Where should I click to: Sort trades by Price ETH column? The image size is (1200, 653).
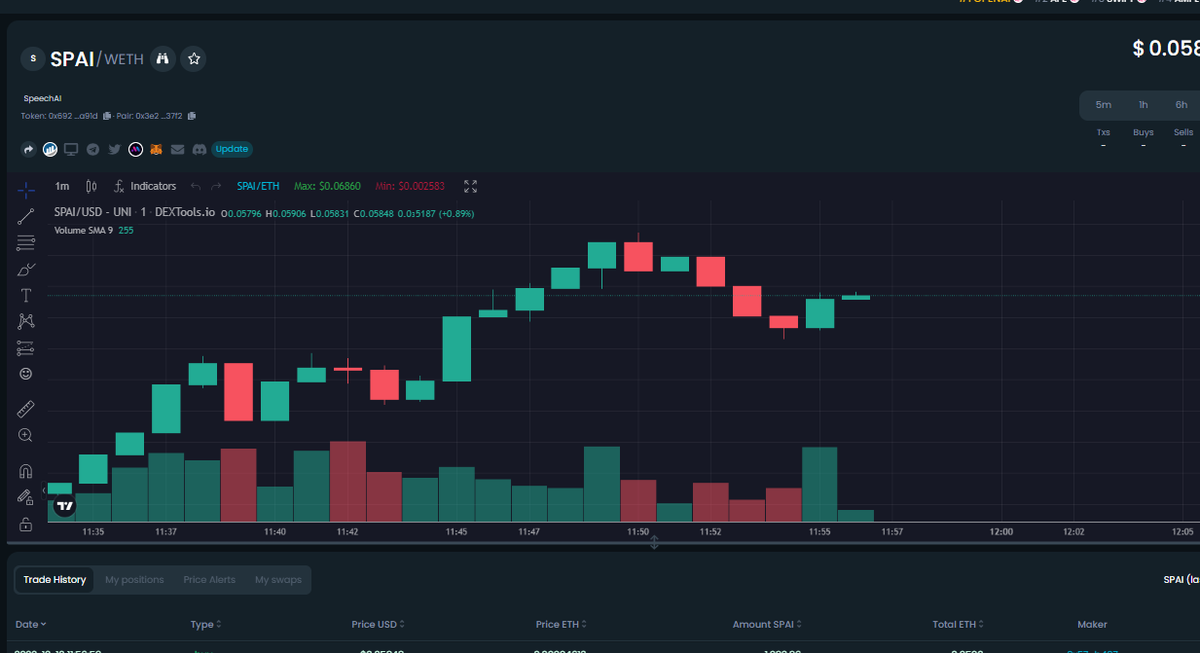tap(560, 624)
